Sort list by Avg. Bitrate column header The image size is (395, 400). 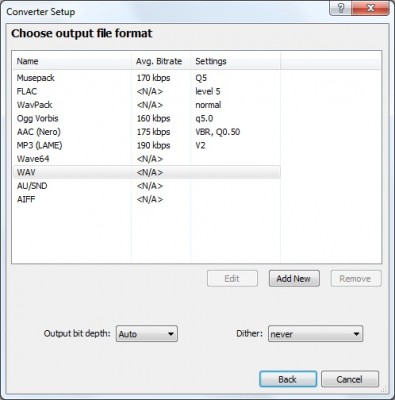pyautogui.click(x=161, y=61)
